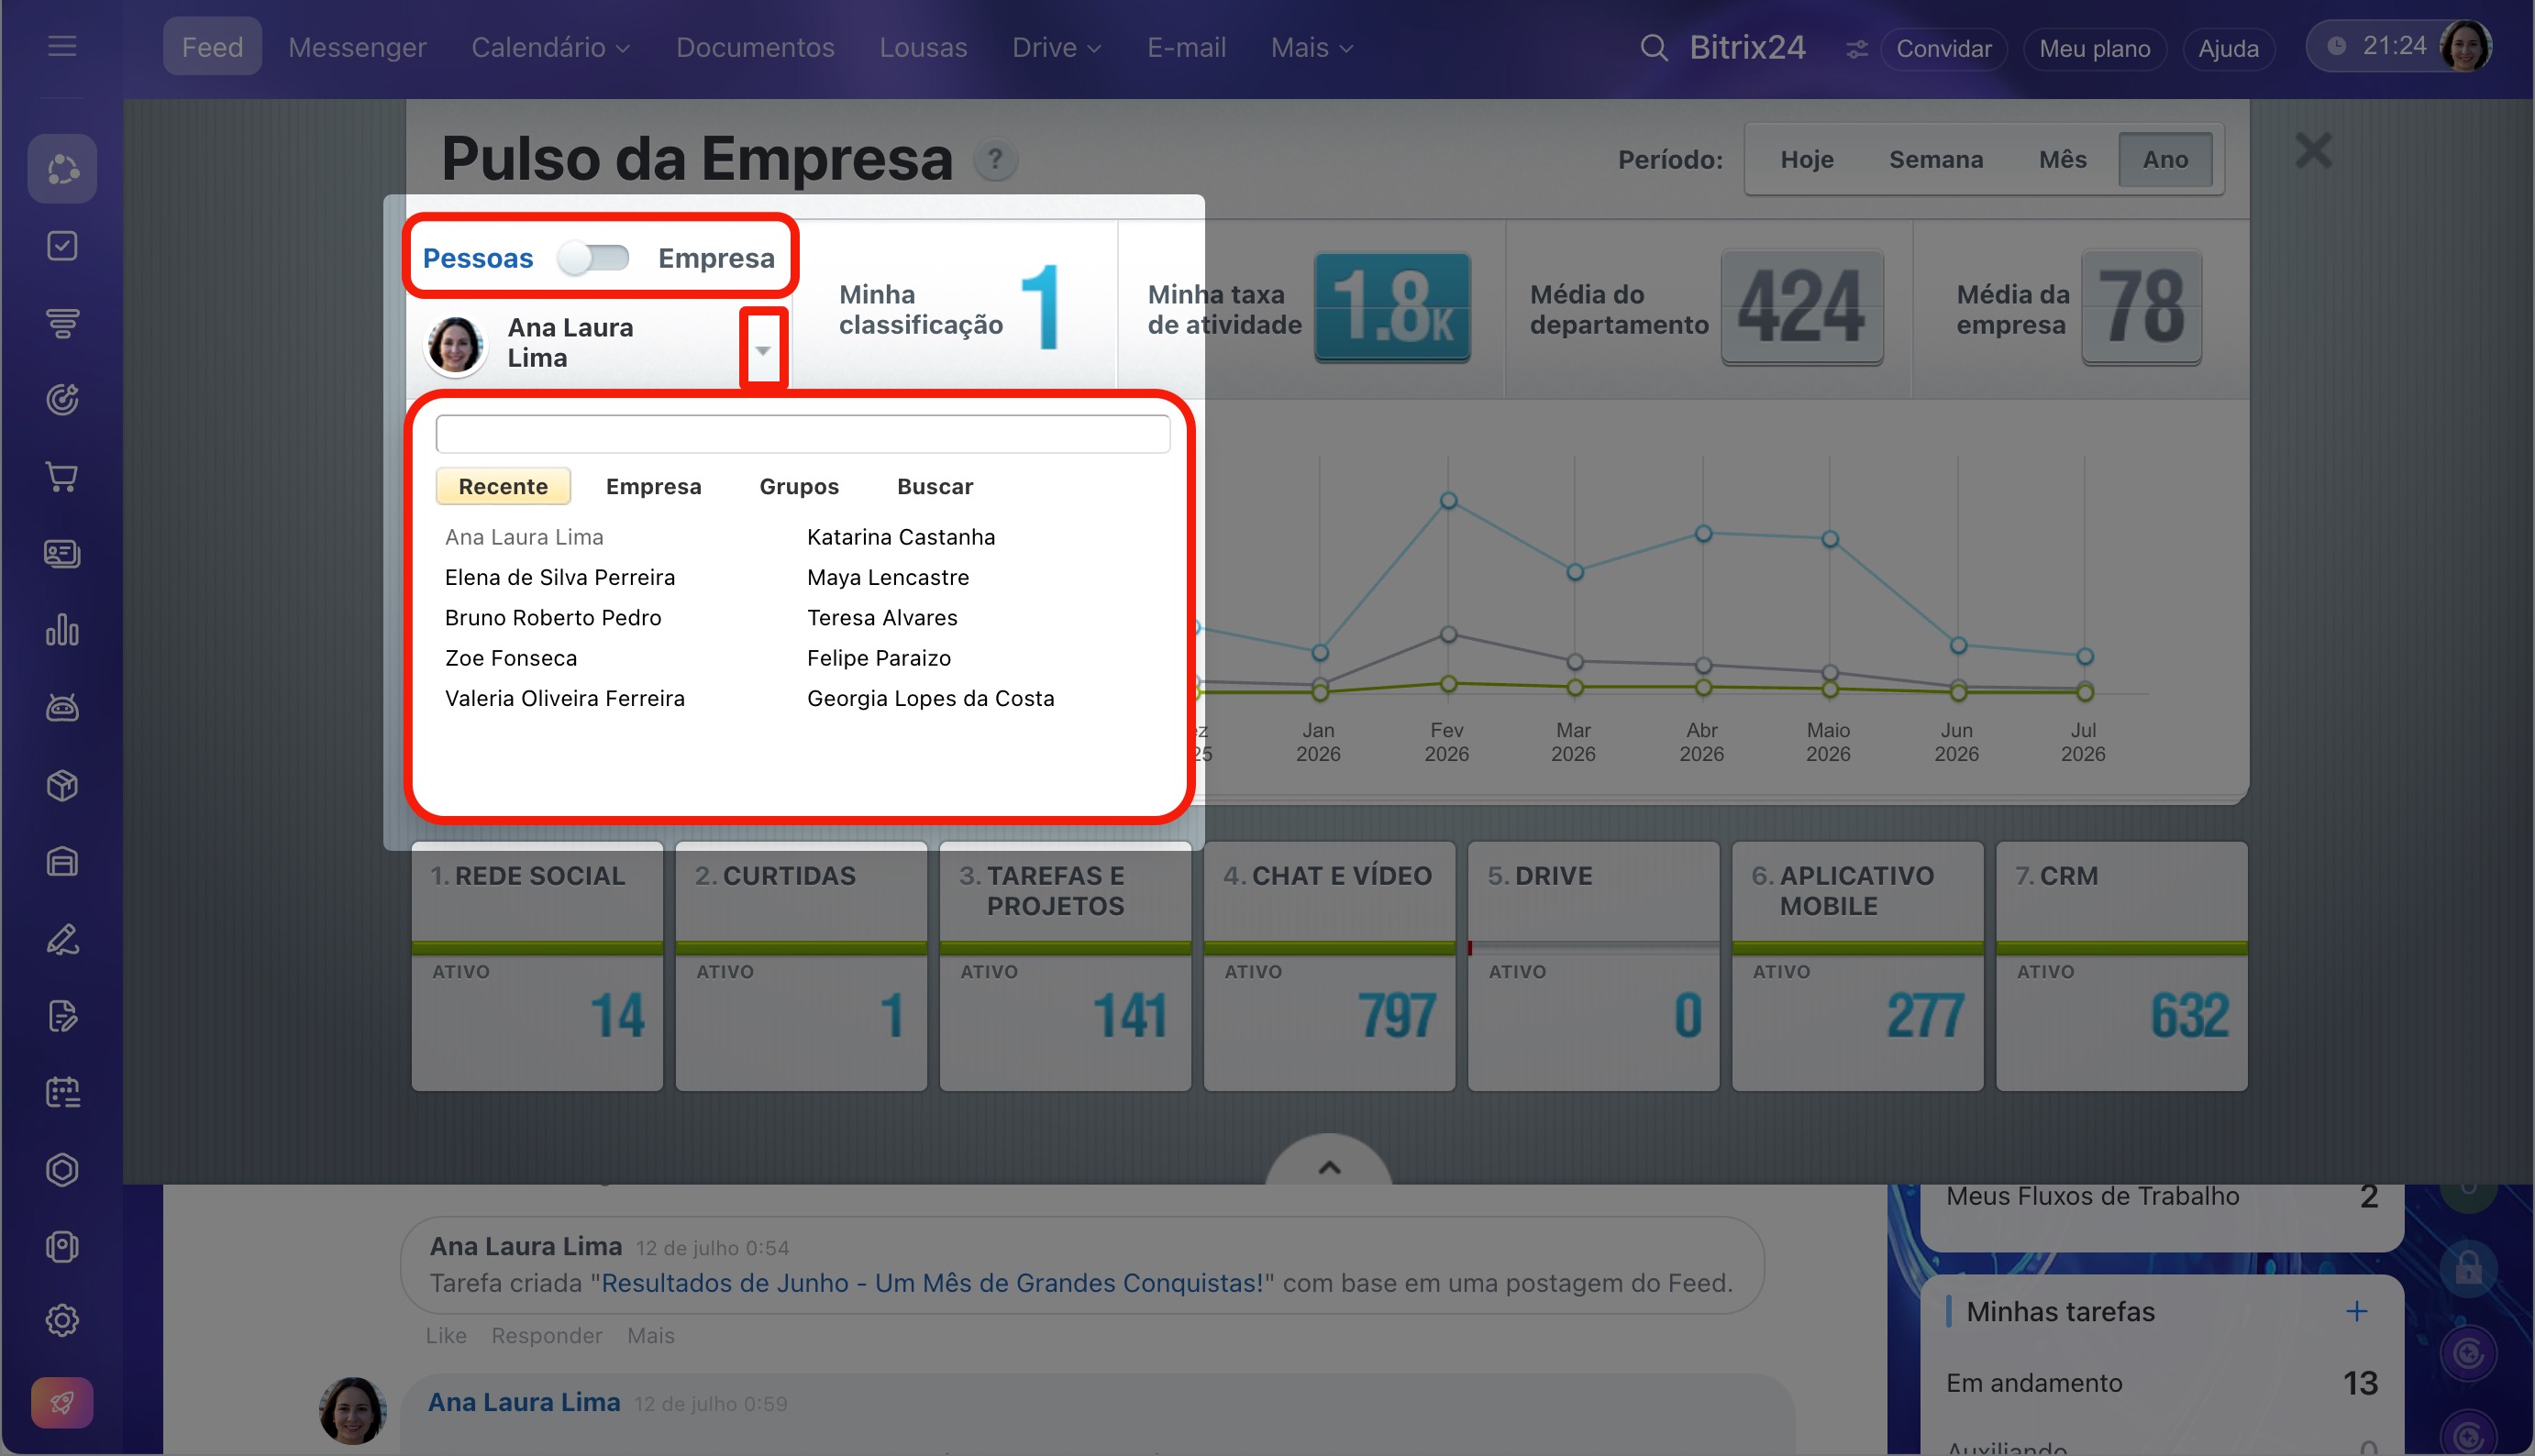Screen dimensions: 2535x1456
Task: Open the Documentos menu item
Action: click(755, 47)
